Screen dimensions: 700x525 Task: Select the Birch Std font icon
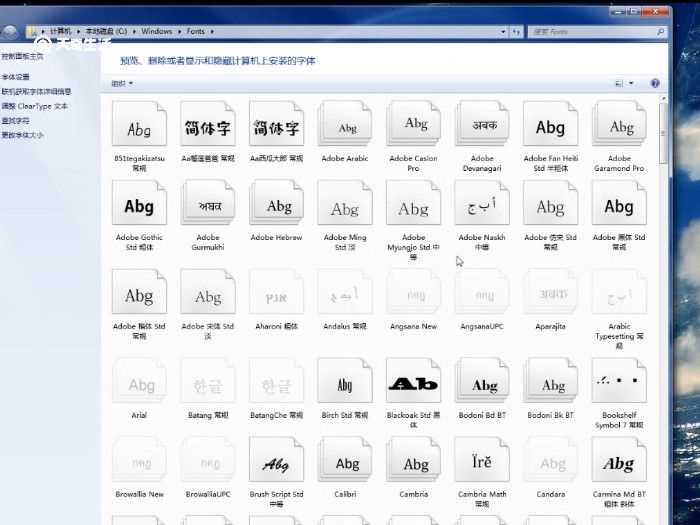(x=345, y=381)
